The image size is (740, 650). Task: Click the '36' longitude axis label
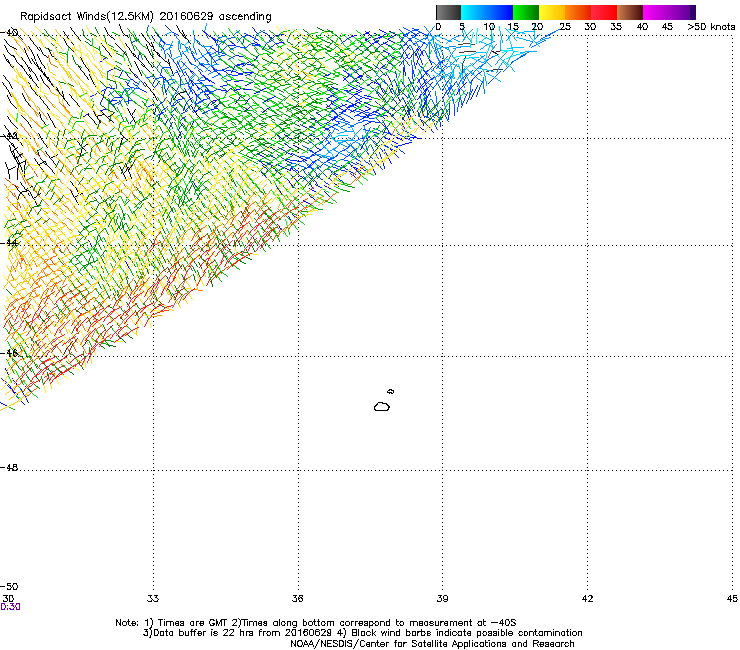point(297,599)
